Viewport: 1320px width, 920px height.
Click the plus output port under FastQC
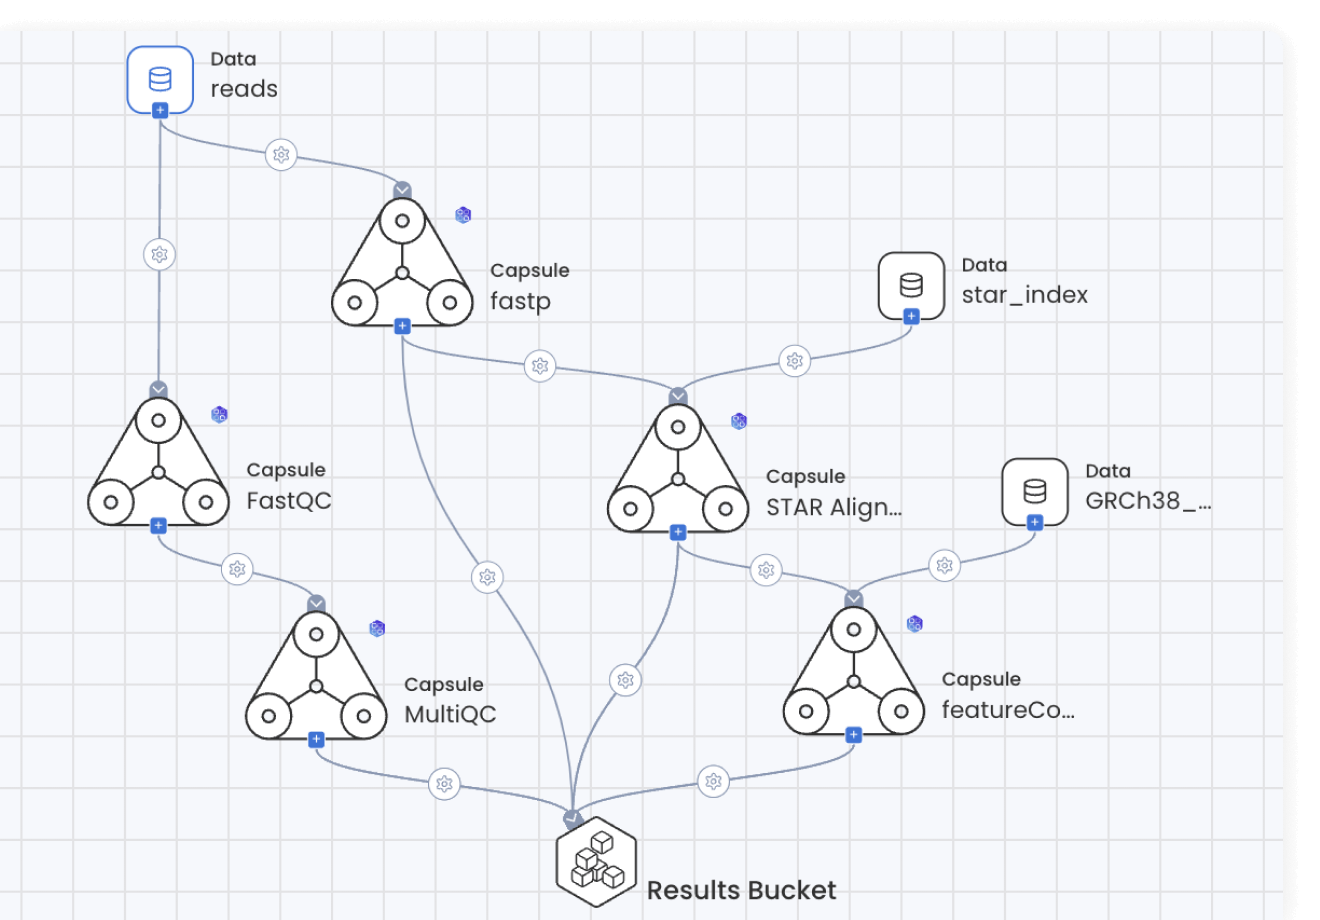point(158,525)
